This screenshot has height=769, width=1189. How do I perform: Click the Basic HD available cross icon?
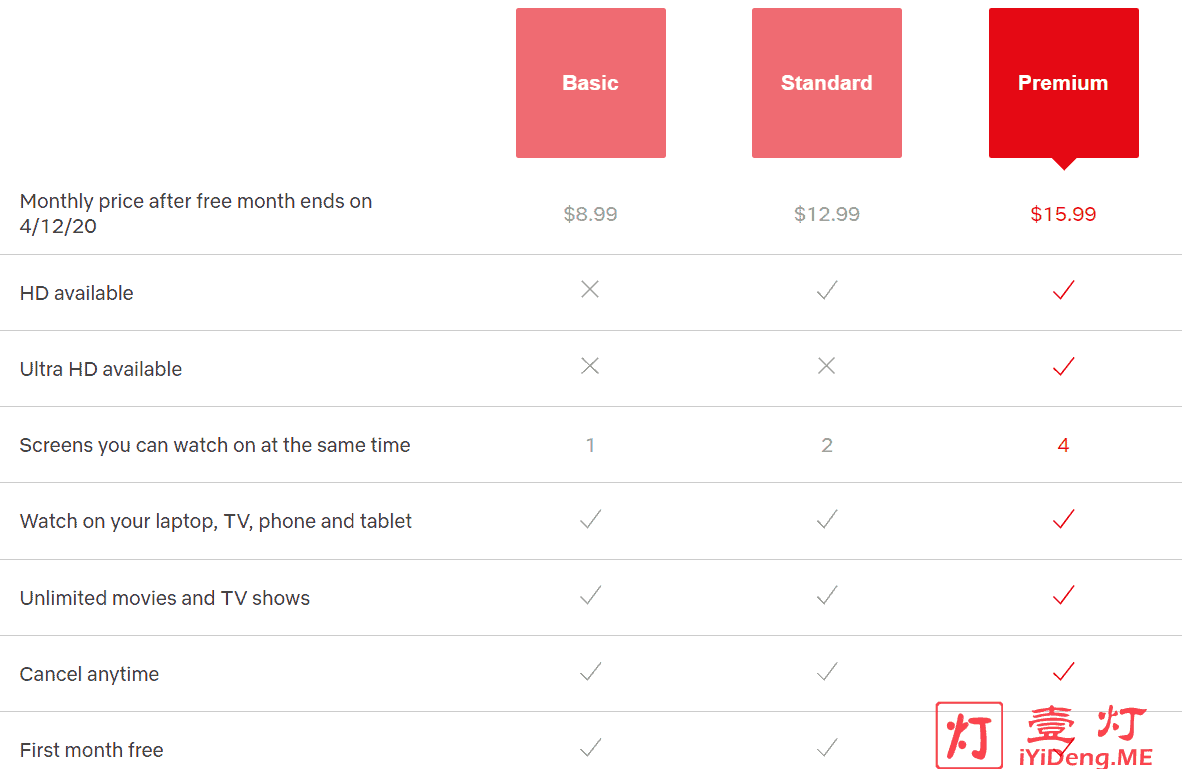(590, 289)
